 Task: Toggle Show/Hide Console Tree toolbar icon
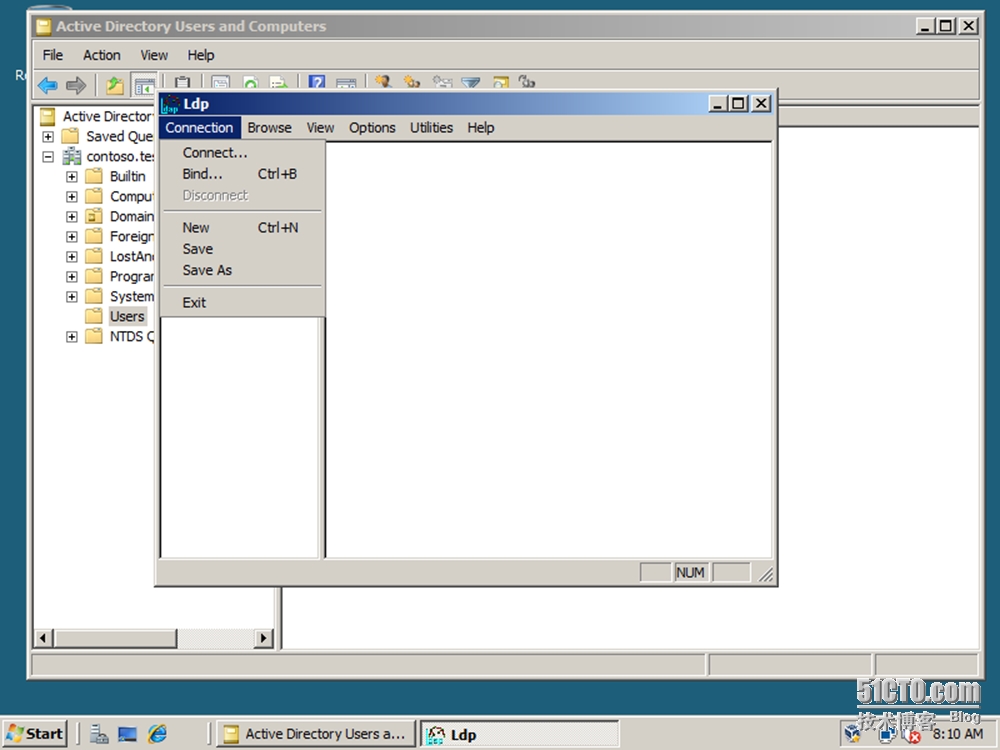144,84
